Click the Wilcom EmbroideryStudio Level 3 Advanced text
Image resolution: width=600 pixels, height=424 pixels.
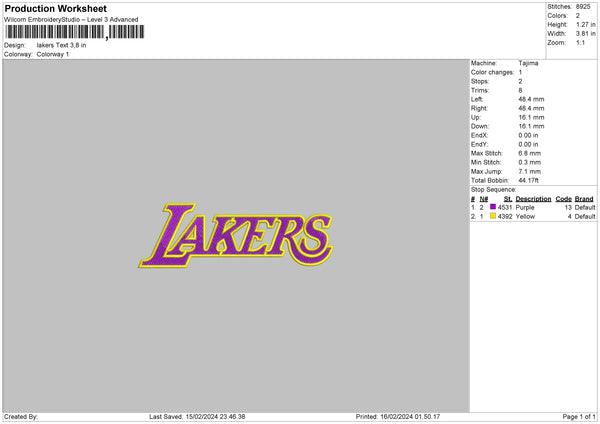[x=71, y=20]
